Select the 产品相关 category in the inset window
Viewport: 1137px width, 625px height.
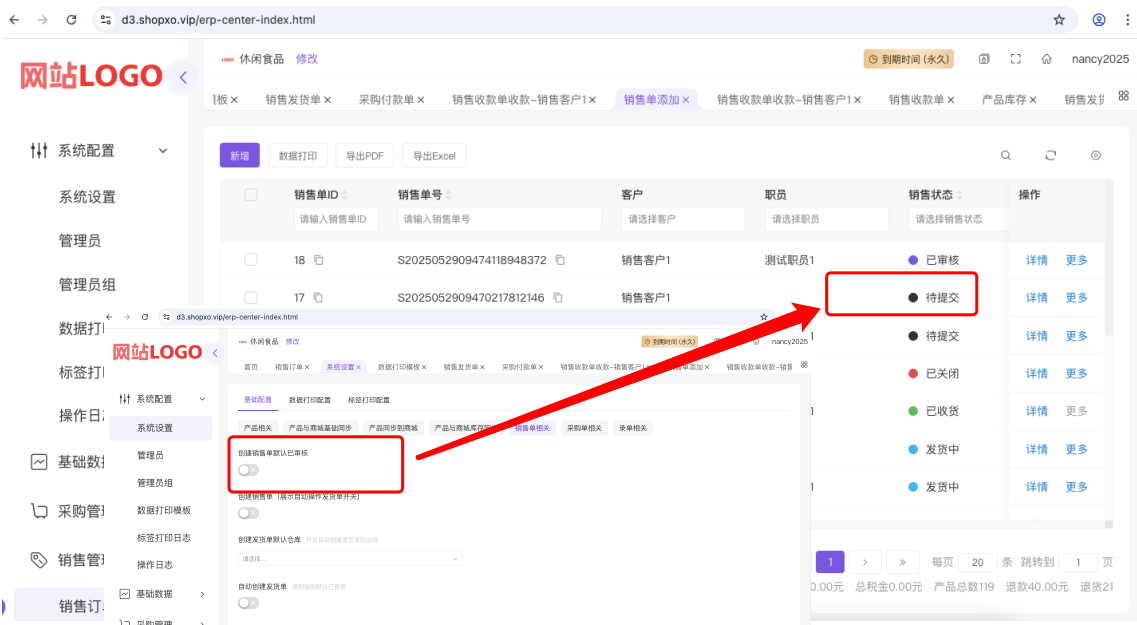tap(257, 428)
